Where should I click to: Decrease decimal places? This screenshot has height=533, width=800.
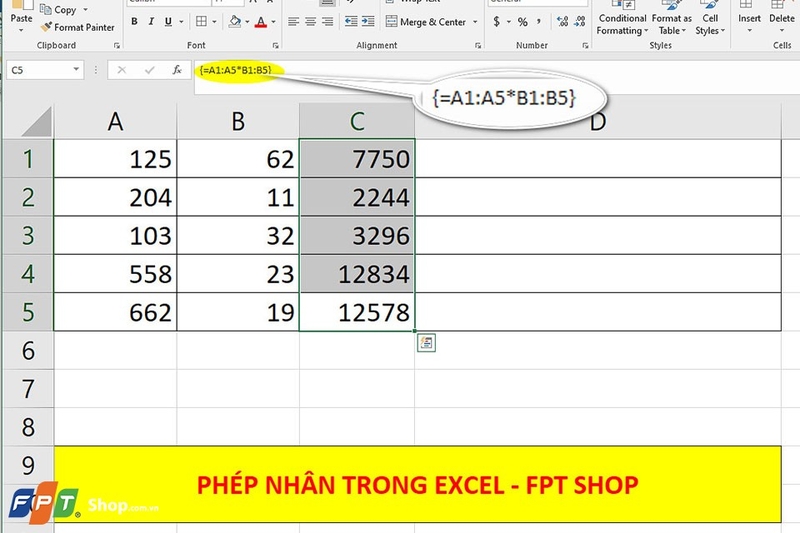point(580,21)
